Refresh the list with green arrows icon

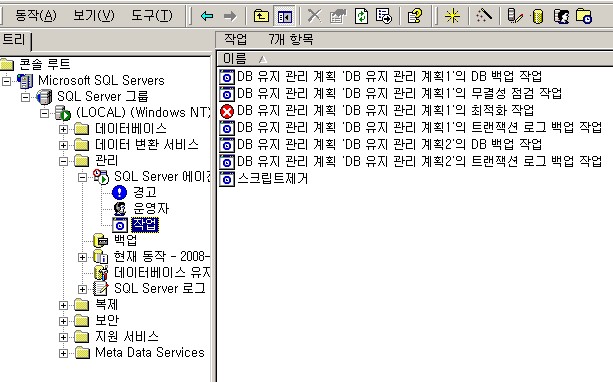pos(361,16)
